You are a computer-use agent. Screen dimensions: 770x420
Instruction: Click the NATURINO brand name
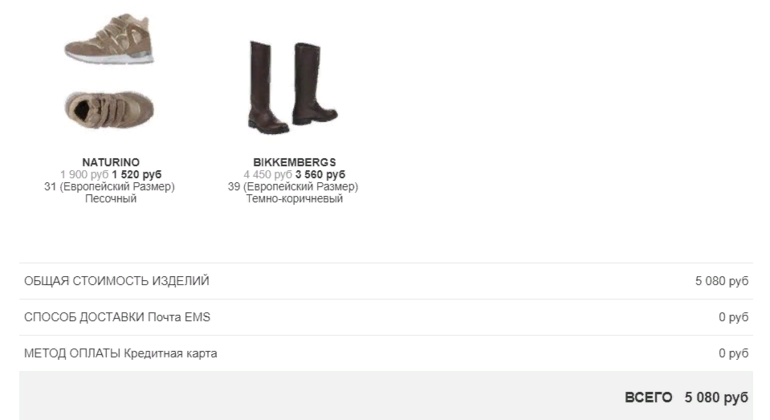tap(110, 162)
